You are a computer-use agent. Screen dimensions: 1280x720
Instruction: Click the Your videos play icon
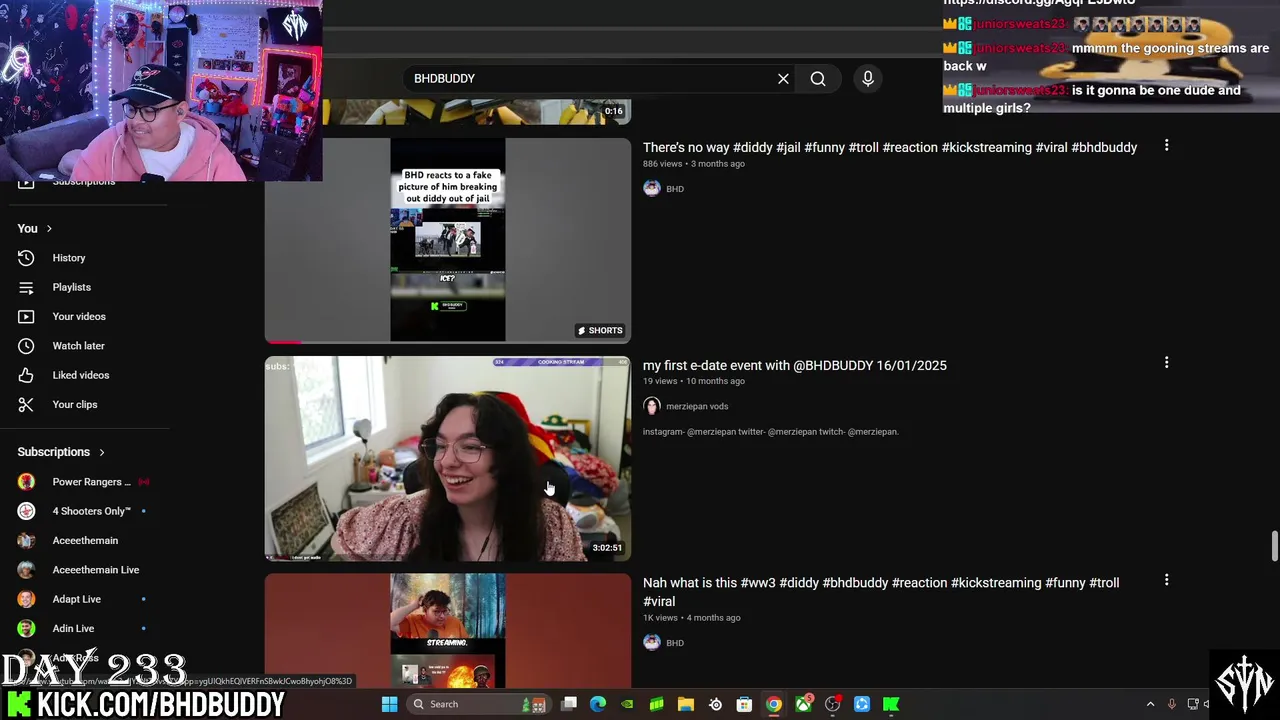point(26,316)
